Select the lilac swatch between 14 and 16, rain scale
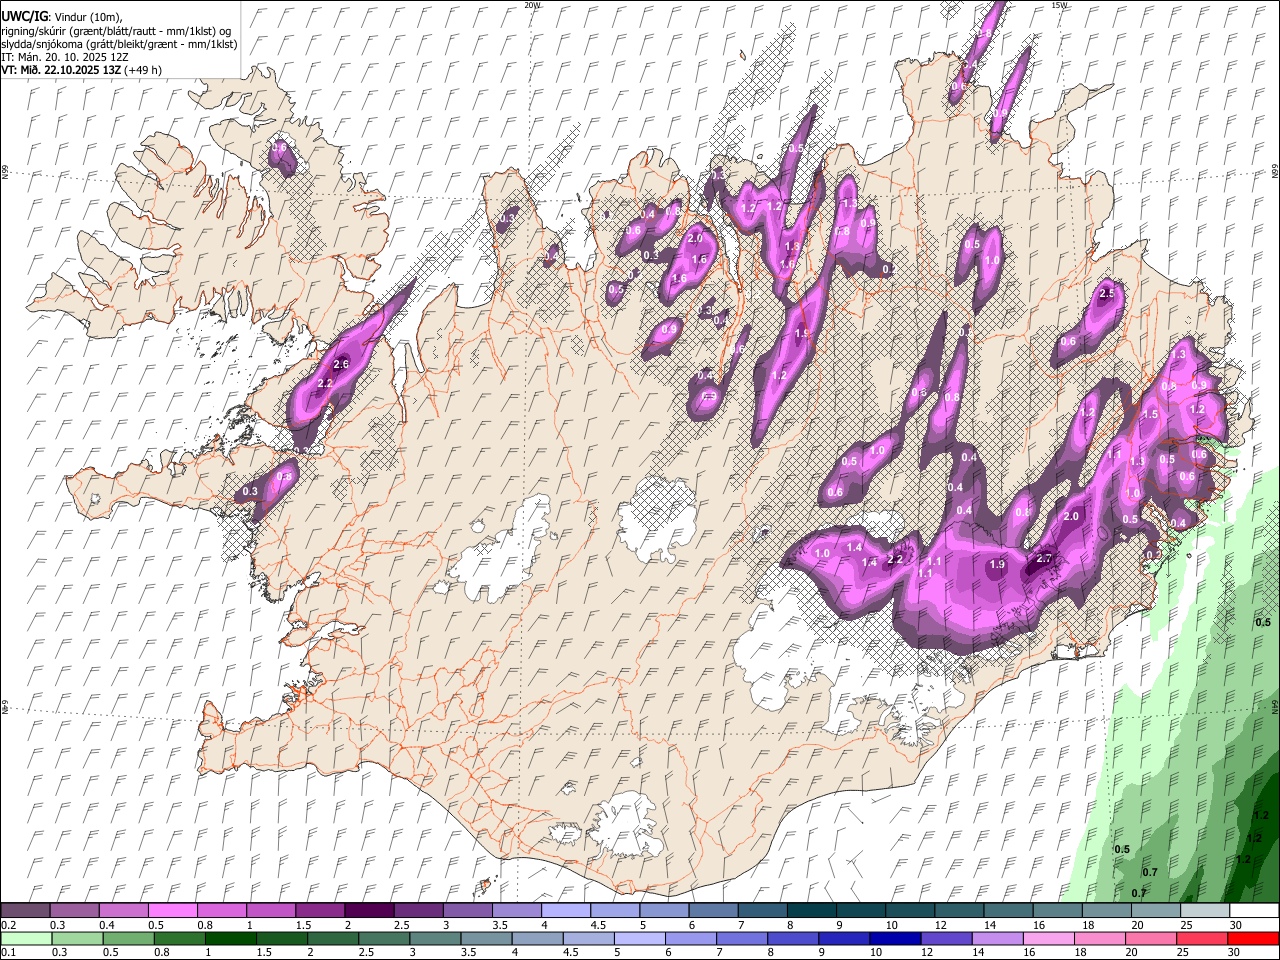Image resolution: width=1280 pixels, height=960 pixels. pos(997,938)
